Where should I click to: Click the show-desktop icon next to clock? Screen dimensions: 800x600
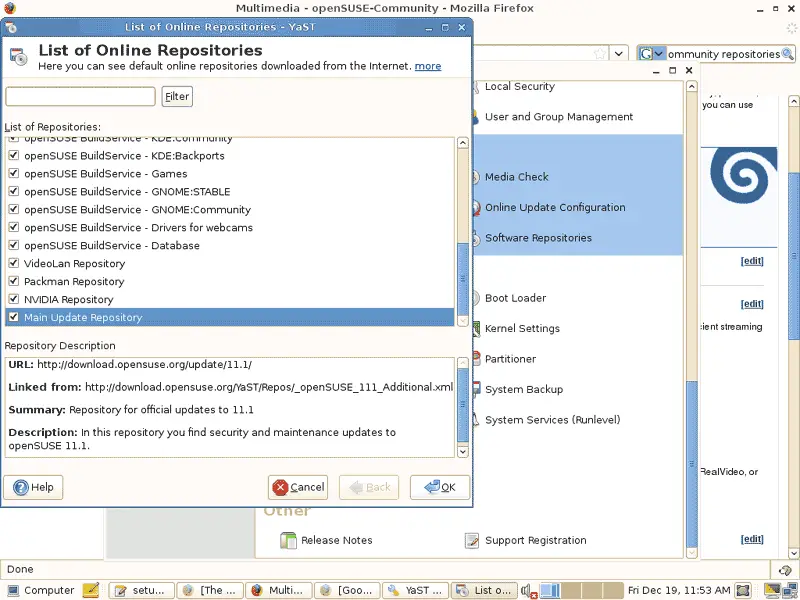[743, 590]
